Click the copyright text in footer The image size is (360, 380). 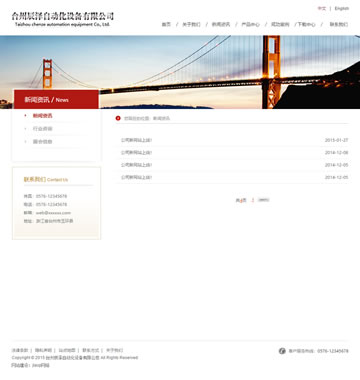tap(75, 358)
